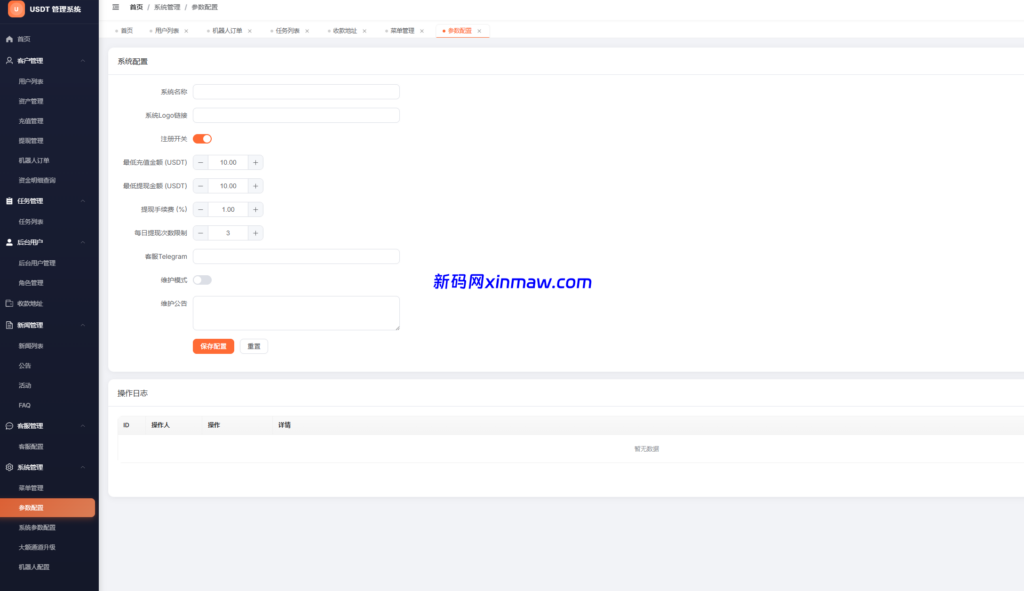
Task: Click the 系统名称 input field
Action: (x=295, y=91)
